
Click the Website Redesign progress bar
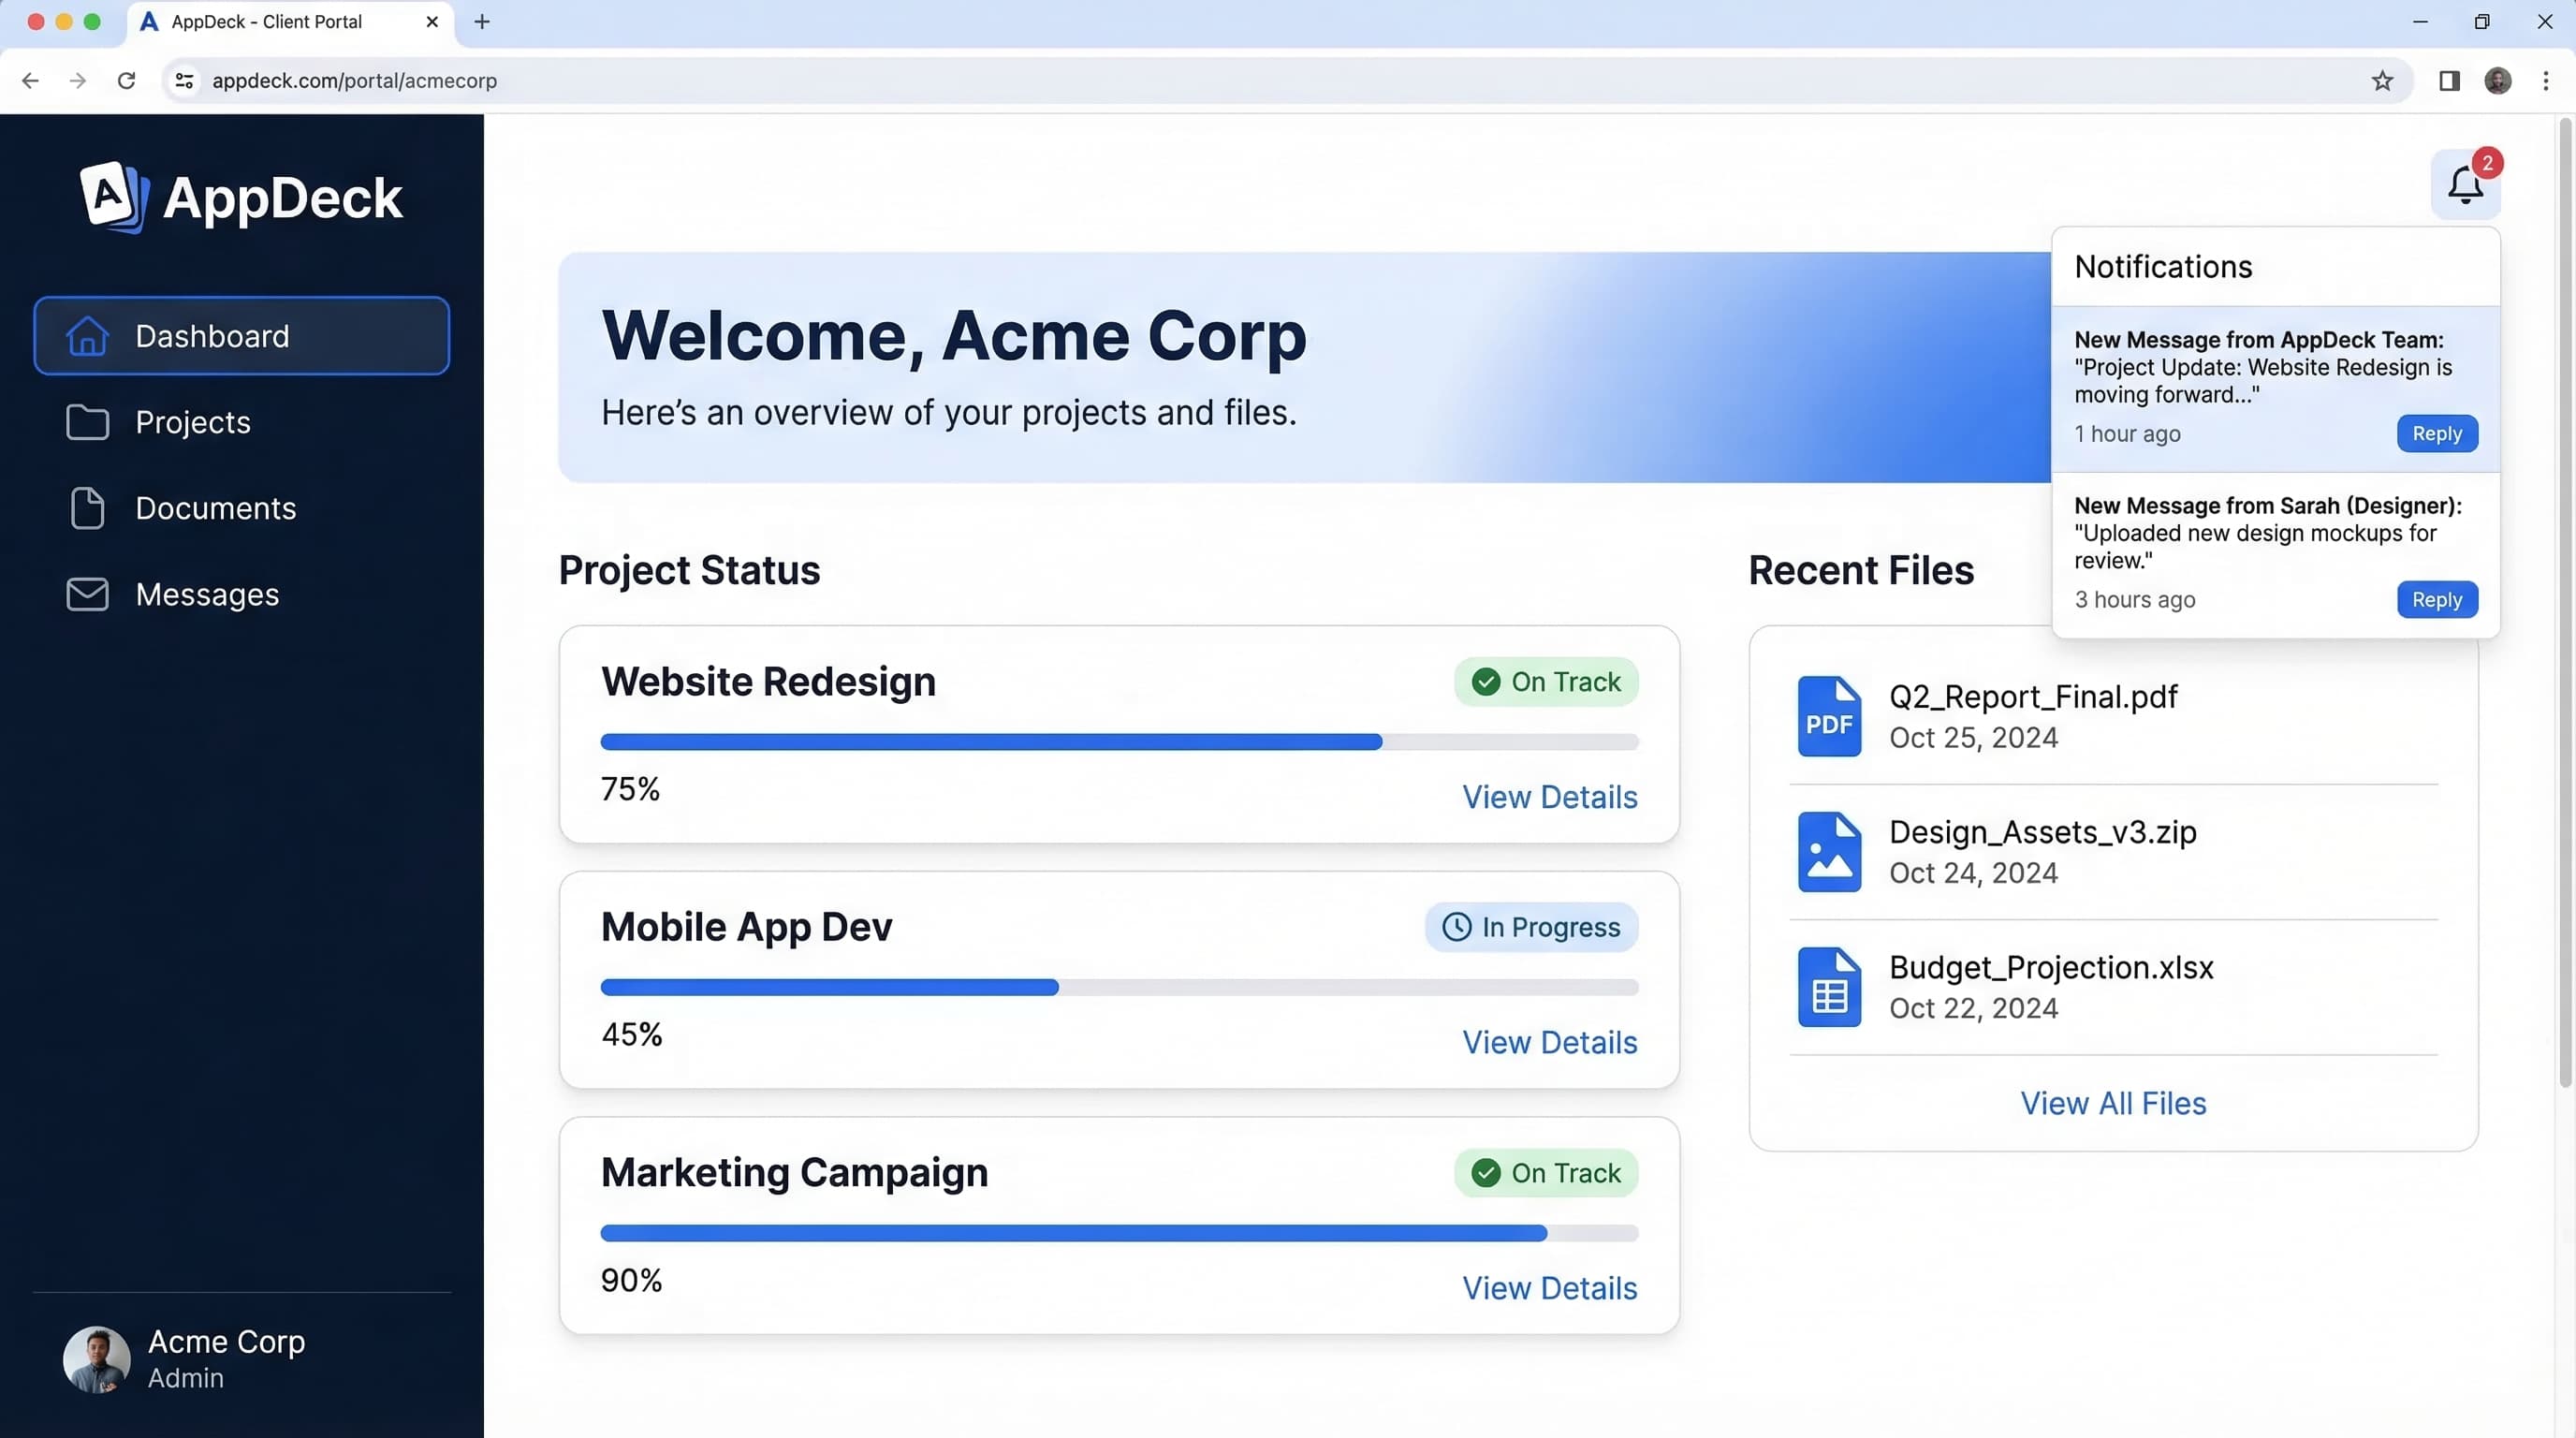[x=1119, y=742]
